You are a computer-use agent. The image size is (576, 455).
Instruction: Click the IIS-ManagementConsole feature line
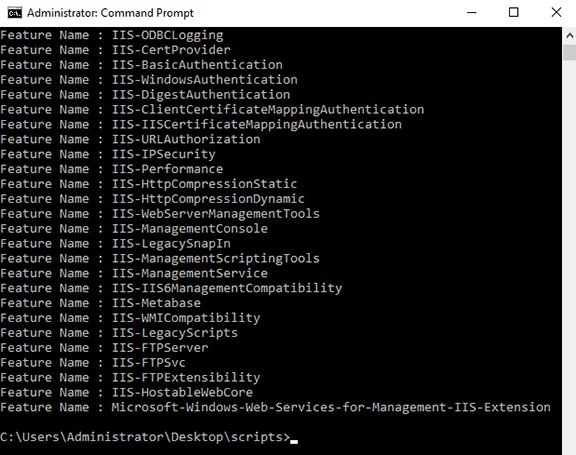(x=134, y=228)
